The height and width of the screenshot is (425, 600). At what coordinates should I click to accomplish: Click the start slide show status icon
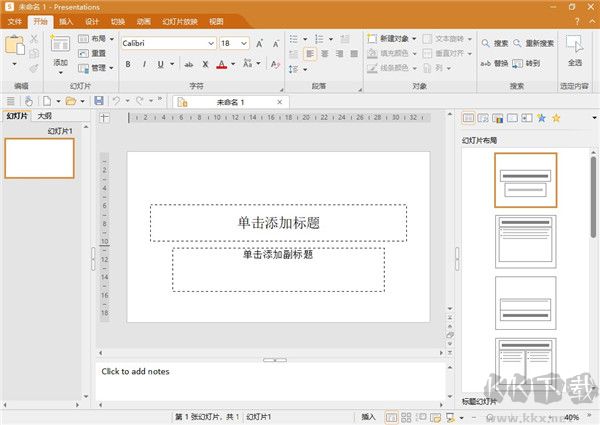pyautogui.click(x=450, y=417)
